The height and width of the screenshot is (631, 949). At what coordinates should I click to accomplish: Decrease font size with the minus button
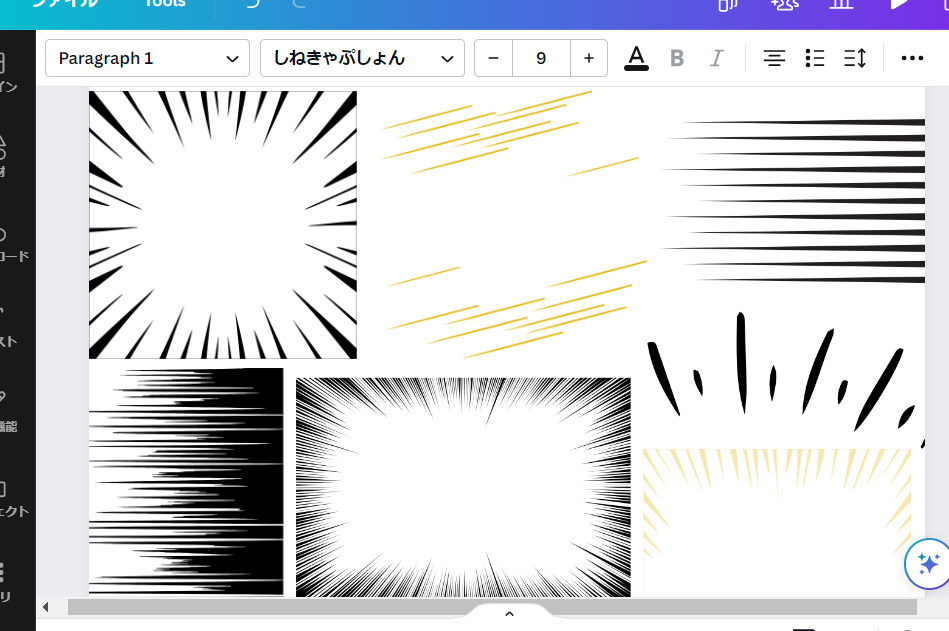click(x=493, y=58)
